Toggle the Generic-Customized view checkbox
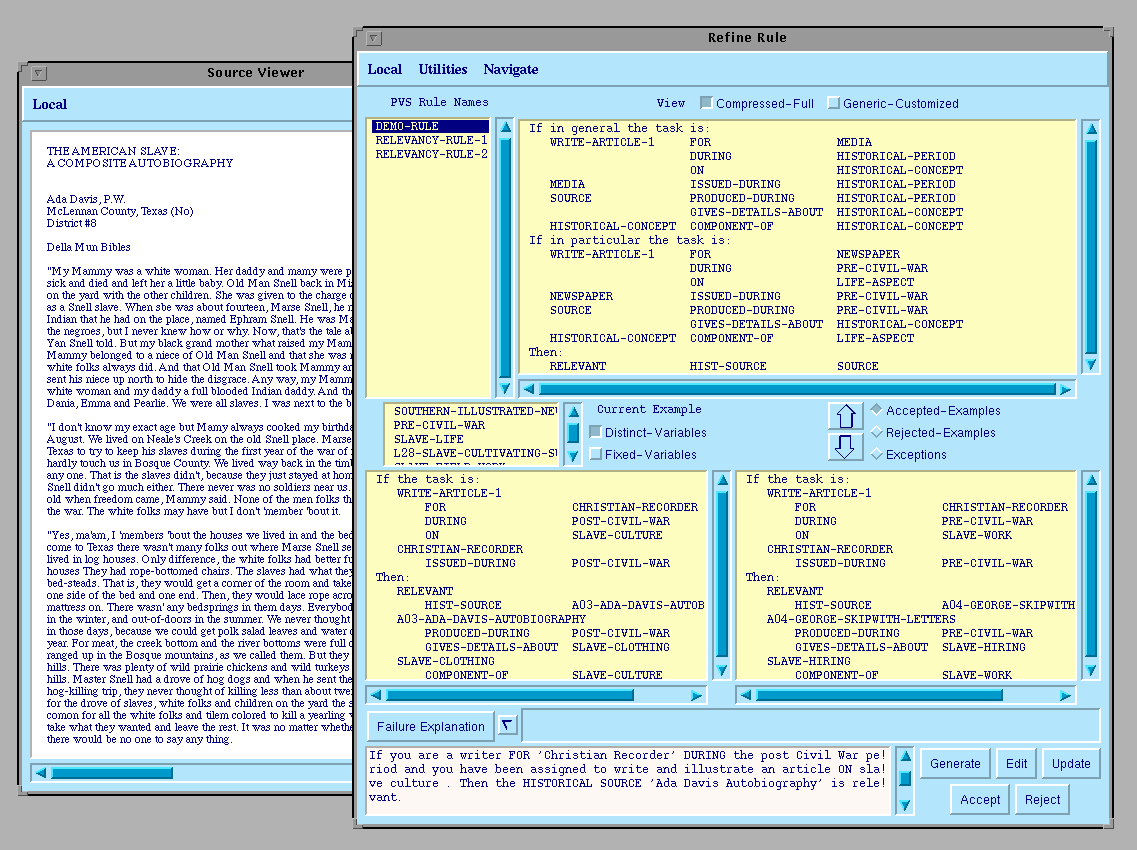The width and height of the screenshot is (1137, 850). coord(833,103)
